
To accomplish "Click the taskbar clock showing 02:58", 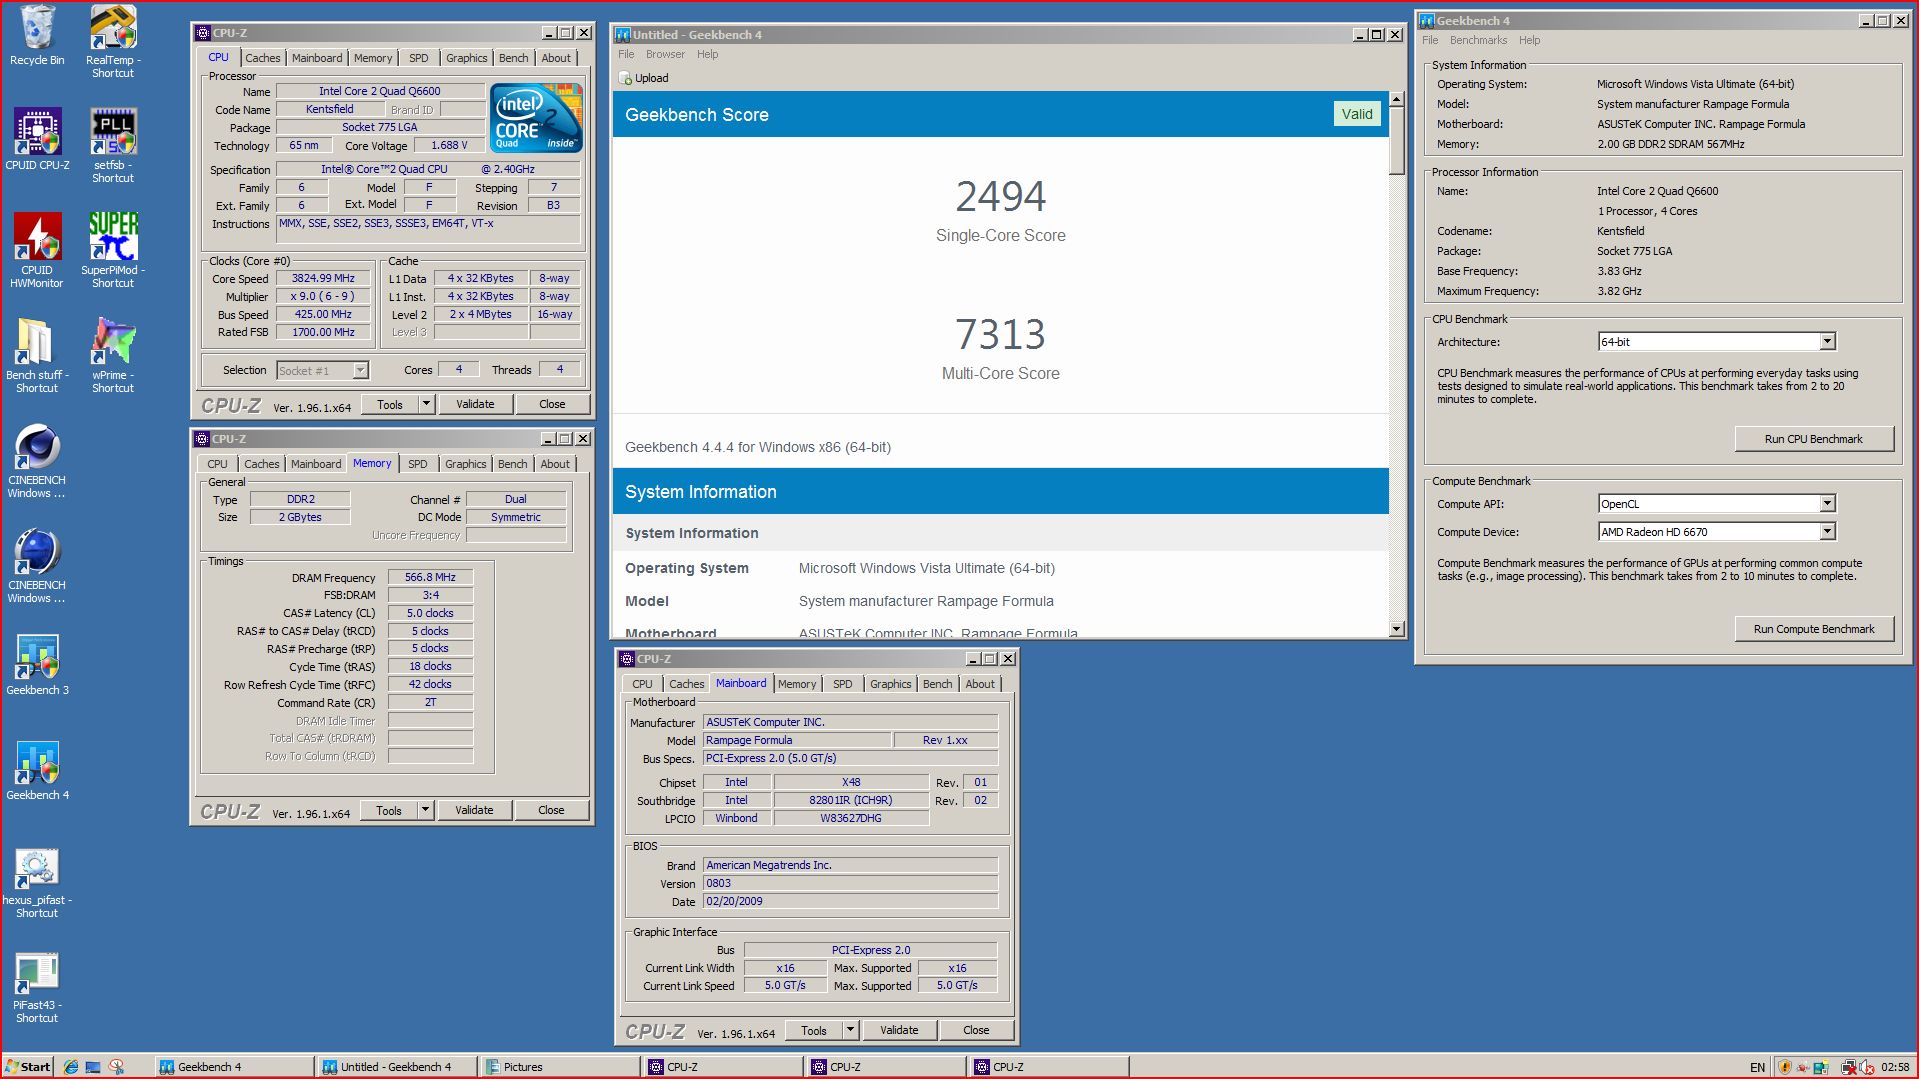I will 1895,1067.
